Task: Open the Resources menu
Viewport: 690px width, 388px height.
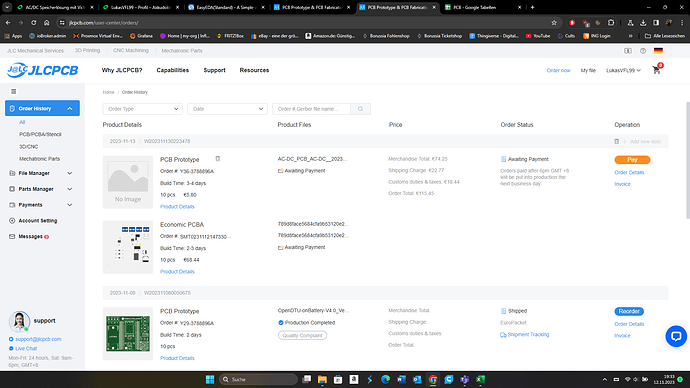Action: coord(254,70)
